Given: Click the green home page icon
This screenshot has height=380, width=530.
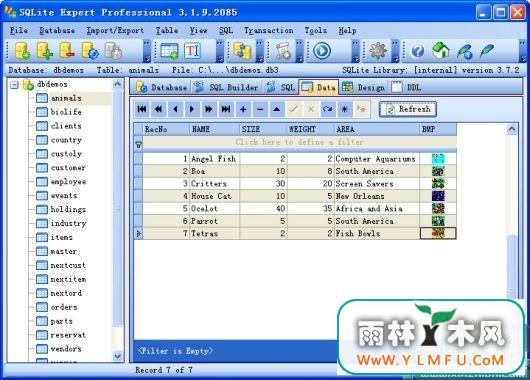Looking at the screenshot, I should 441,51.
